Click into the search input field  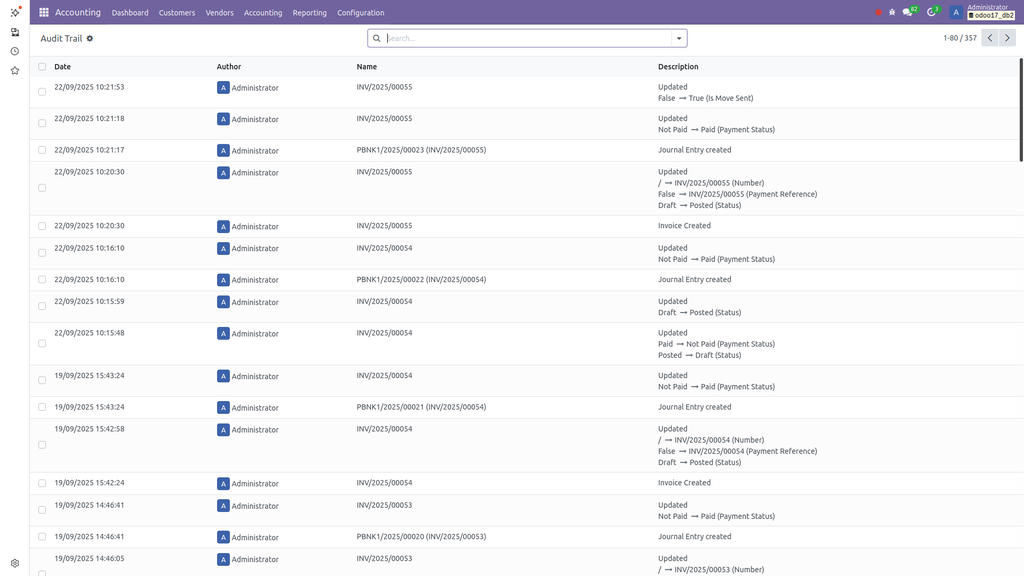[525, 38]
